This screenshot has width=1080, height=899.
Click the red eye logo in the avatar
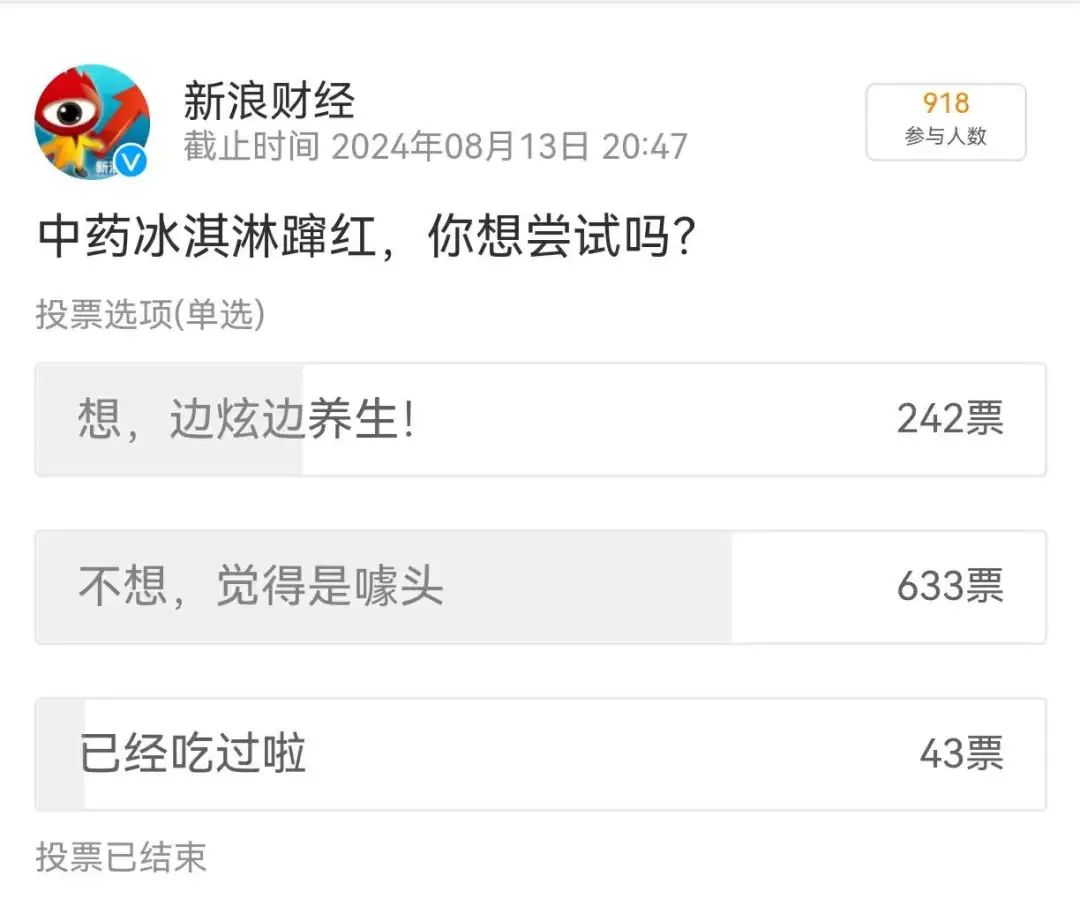(x=68, y=112)
